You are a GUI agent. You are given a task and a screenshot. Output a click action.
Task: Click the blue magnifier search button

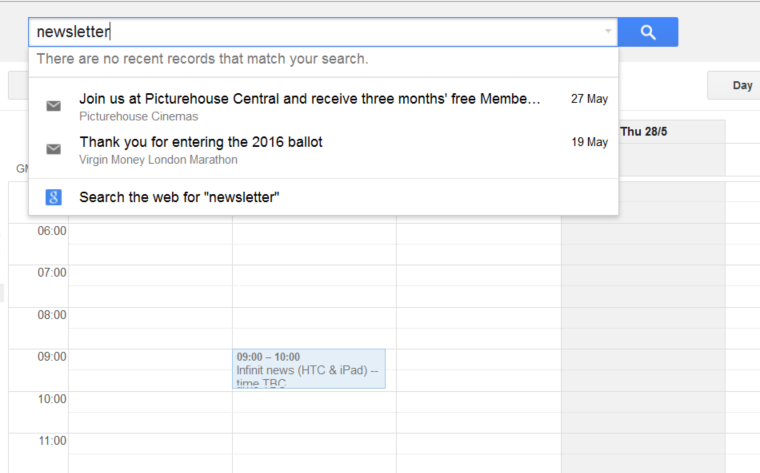[648, 32]
